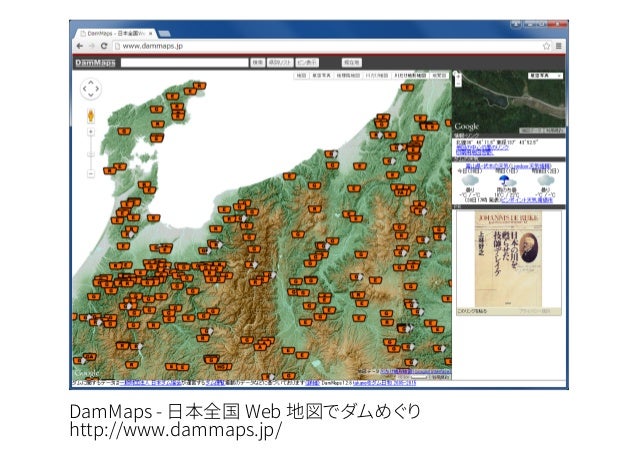Open the 県別リスト prefecture list button
The width and height of the screenshot is (638, 455).
click(280, 63)
